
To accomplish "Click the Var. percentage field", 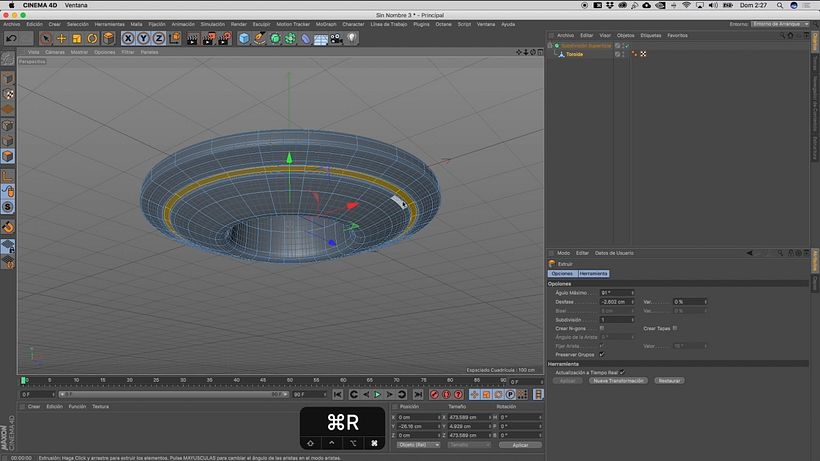I will pos(688,302).
